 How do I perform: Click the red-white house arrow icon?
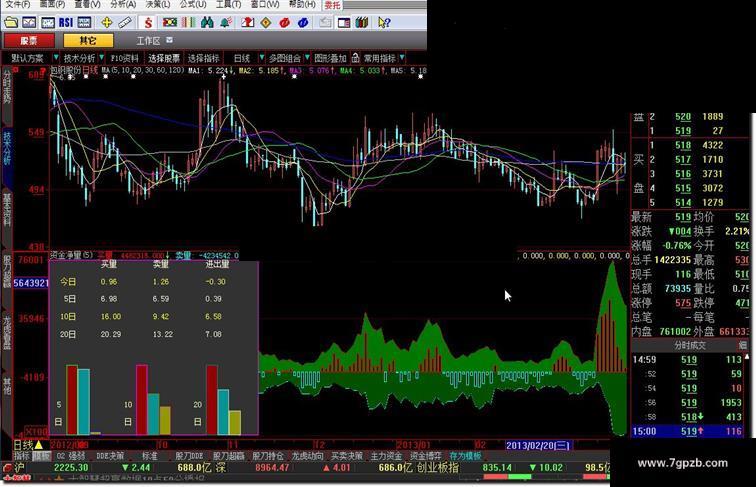point(247,23)
